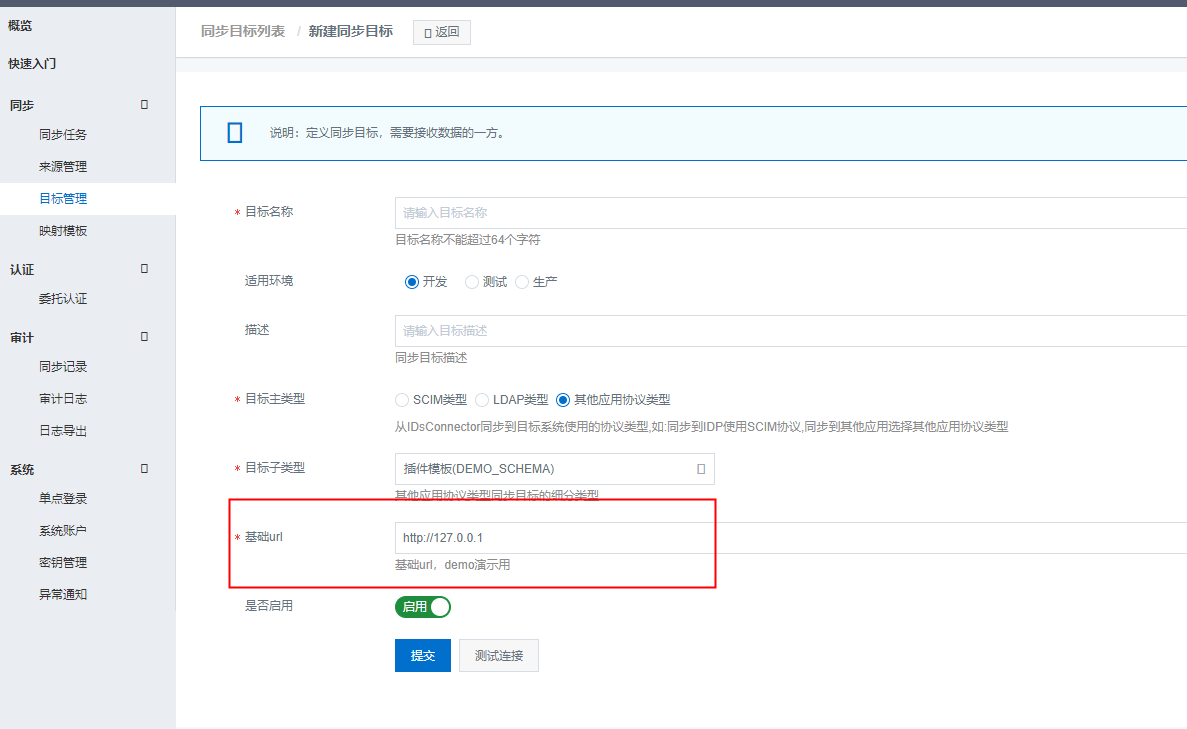Open 同步任务 in the sidebar

[63, 135]
